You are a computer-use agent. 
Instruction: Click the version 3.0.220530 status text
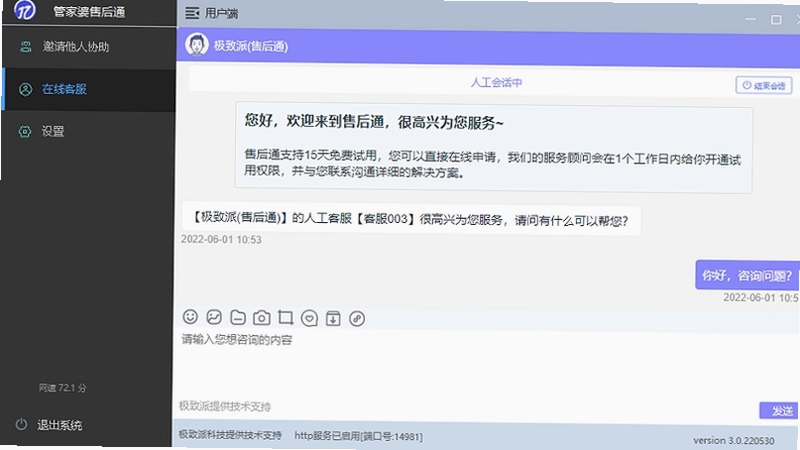pos(733,440)
